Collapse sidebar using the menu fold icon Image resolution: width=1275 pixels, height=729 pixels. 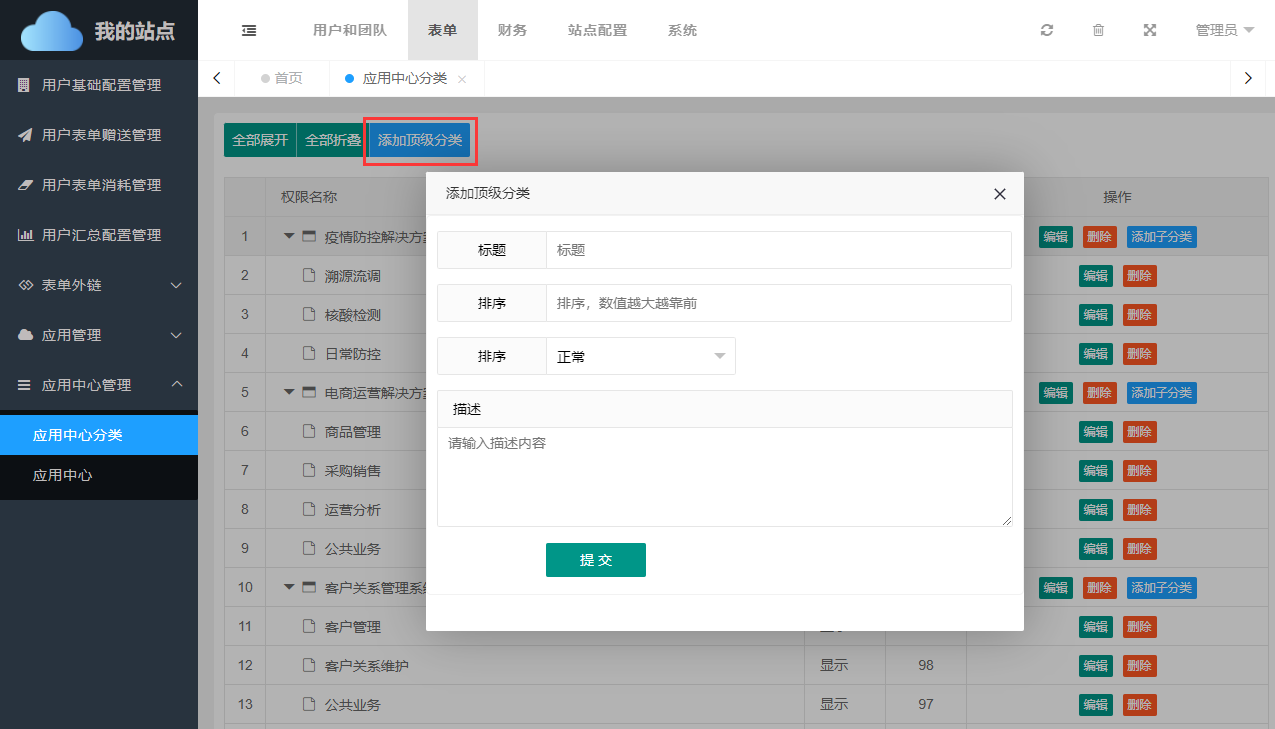[x=249, y=30]
